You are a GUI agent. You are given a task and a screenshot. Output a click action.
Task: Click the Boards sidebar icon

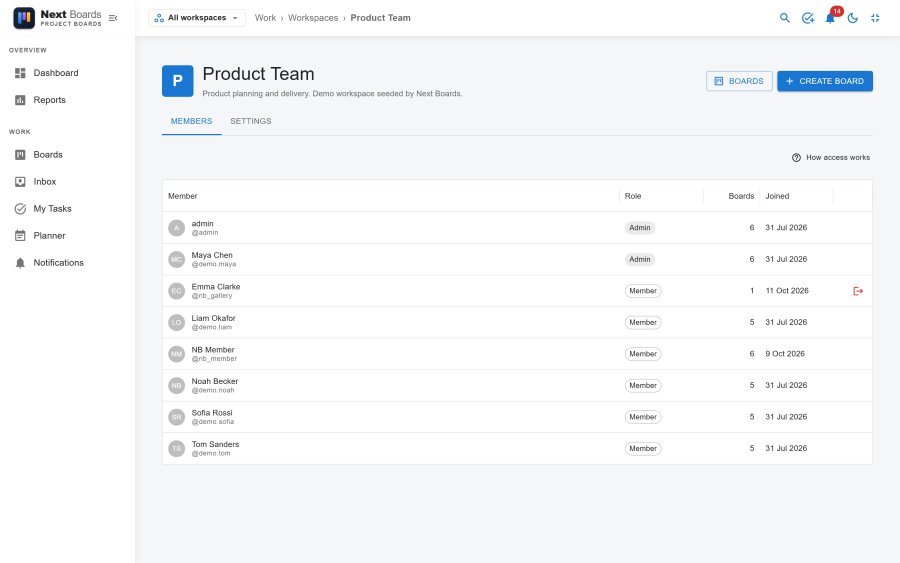20,154
